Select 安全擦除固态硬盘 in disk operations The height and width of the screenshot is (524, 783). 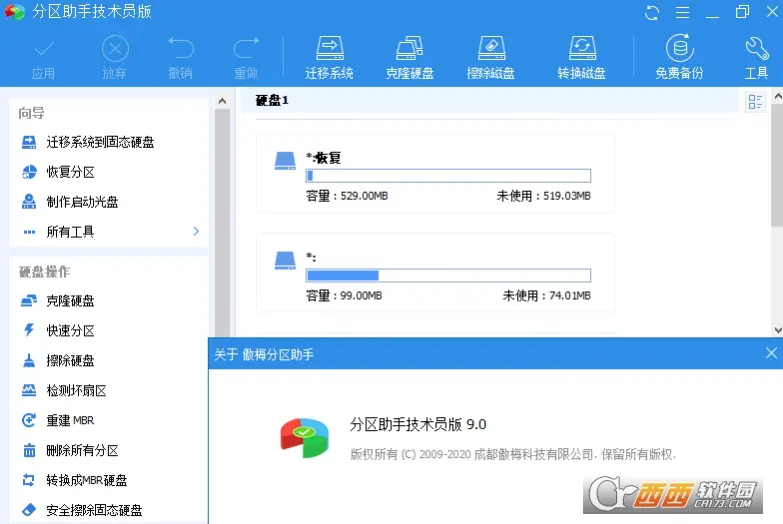click(94, 511)
